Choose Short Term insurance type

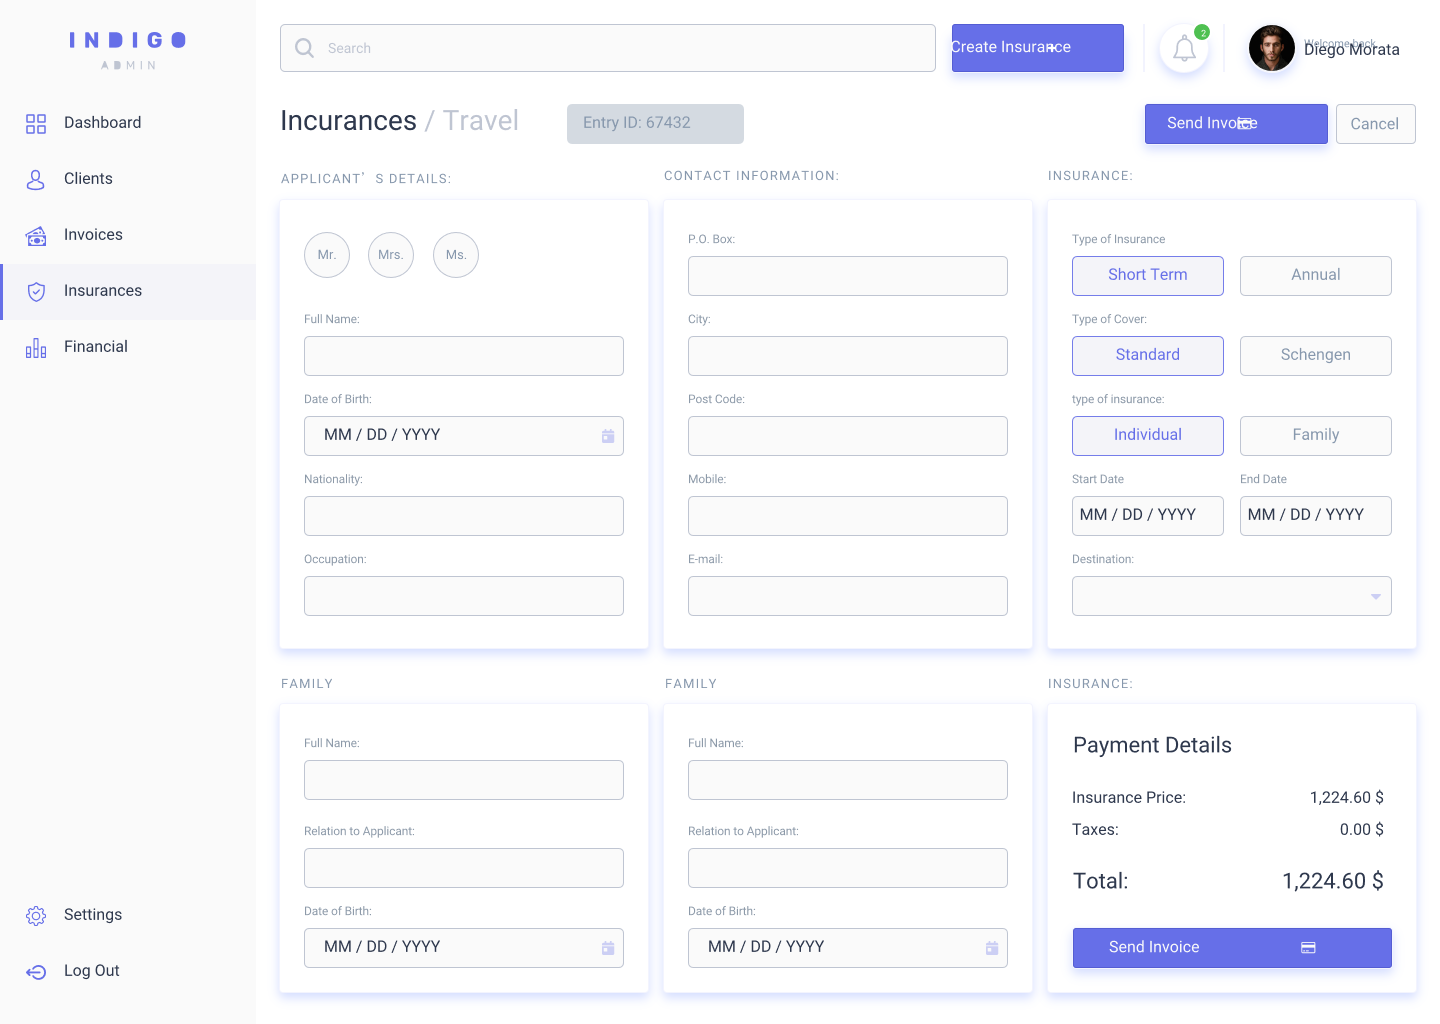point(1148,276)
